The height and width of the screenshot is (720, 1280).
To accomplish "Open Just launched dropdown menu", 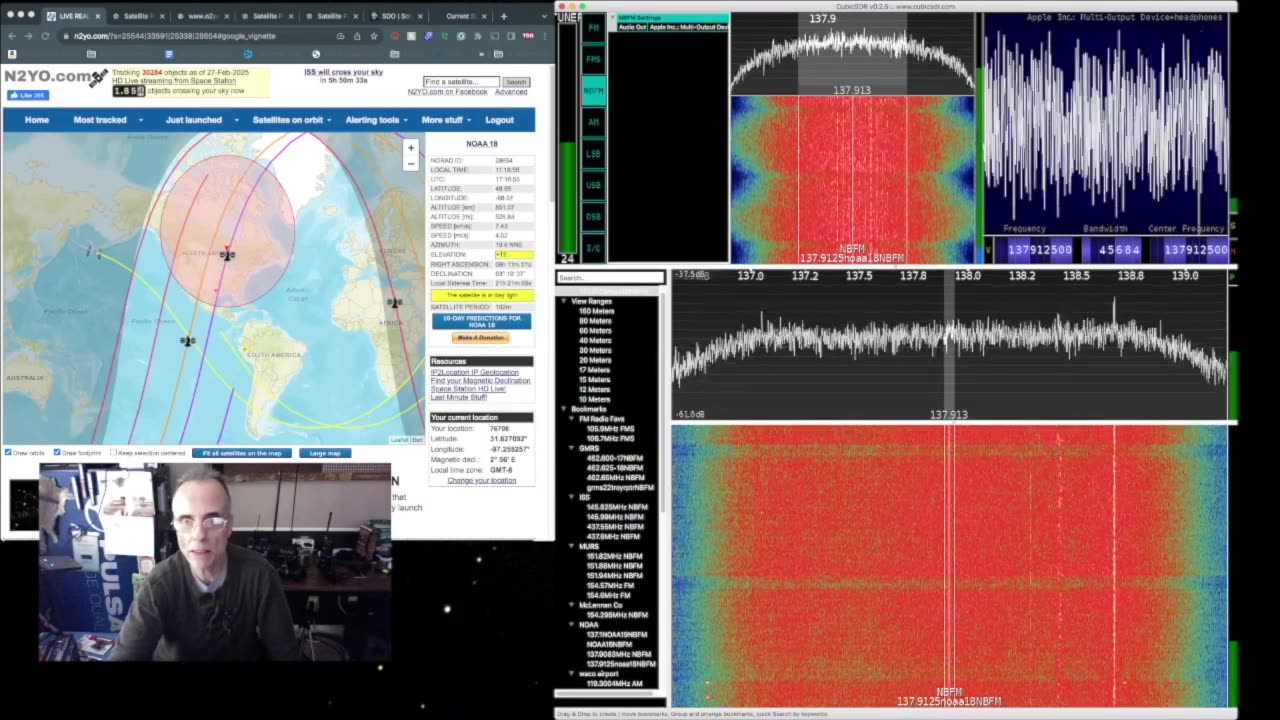I will pos(201,120).
